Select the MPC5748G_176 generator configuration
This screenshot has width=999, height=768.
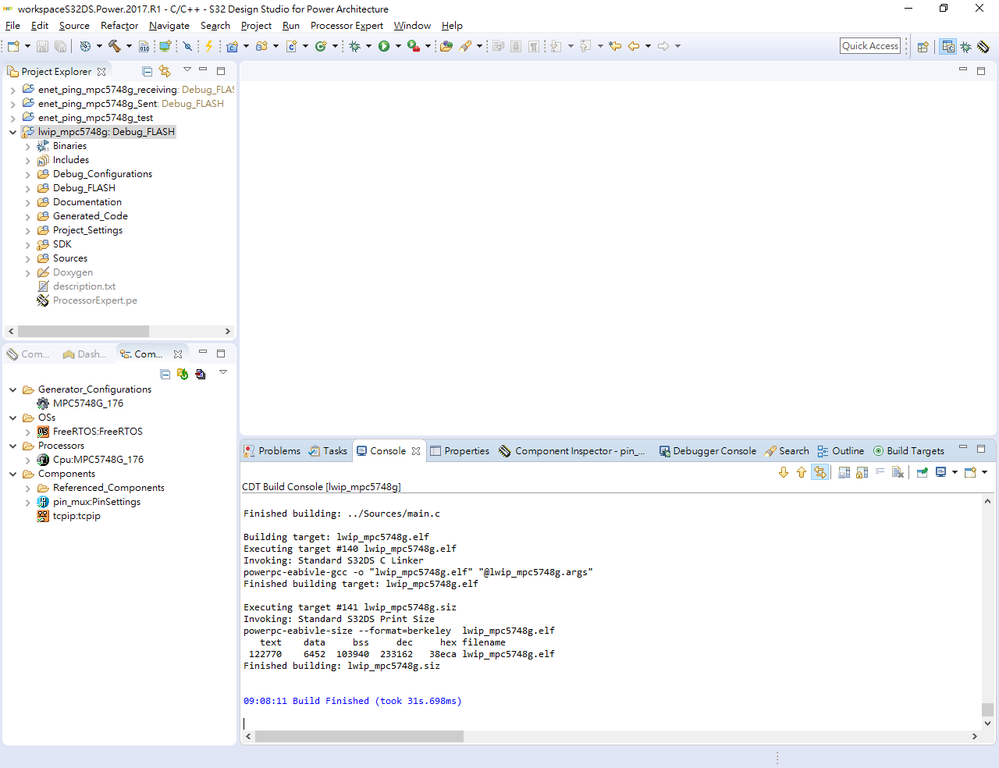coord(80,403)
